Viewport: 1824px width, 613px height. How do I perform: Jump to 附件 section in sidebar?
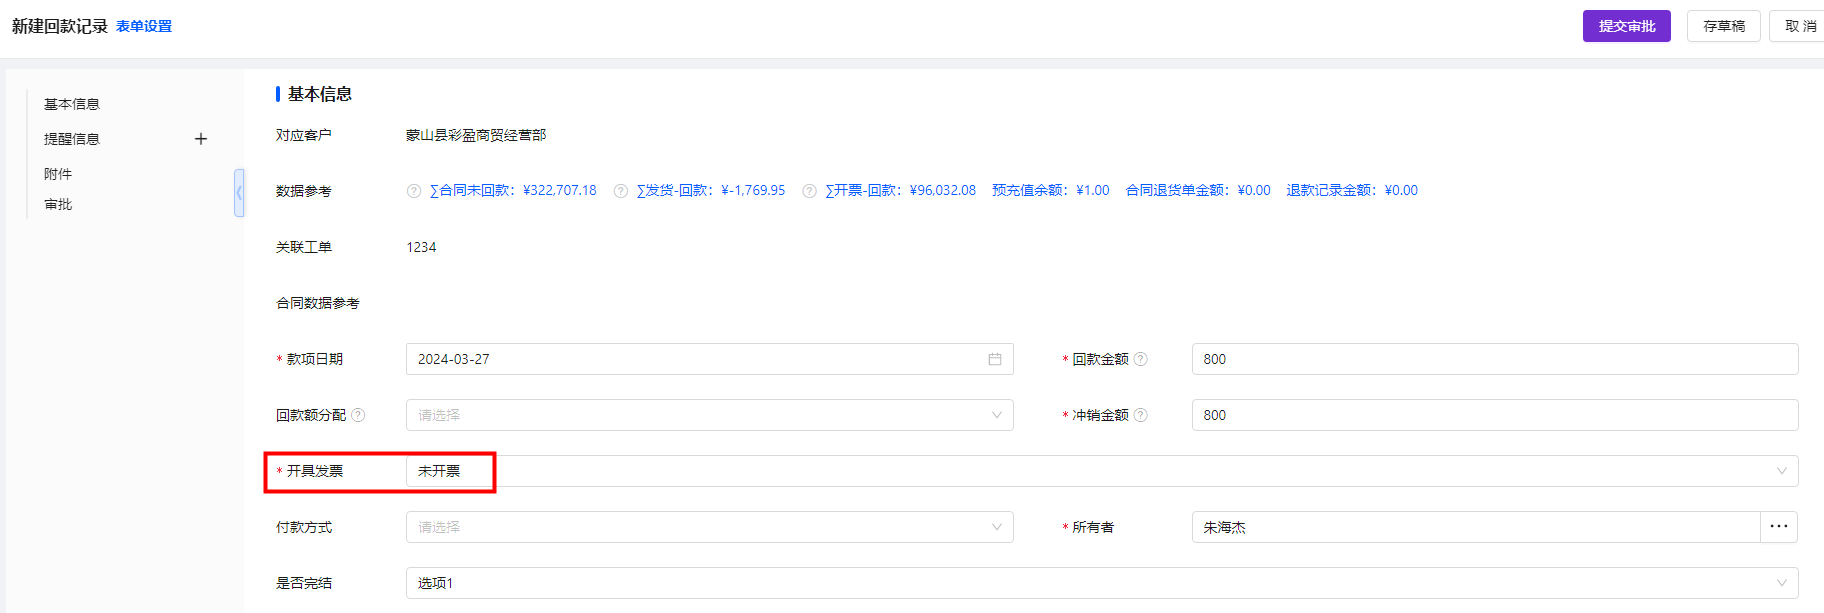(58, 174)
